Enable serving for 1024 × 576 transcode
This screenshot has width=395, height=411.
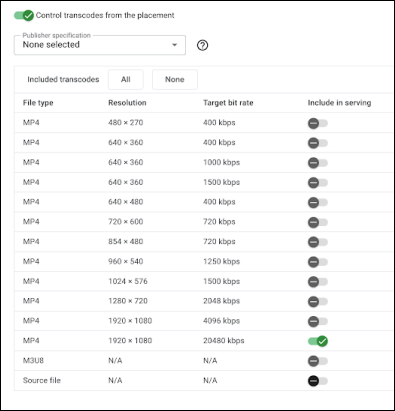318,282
